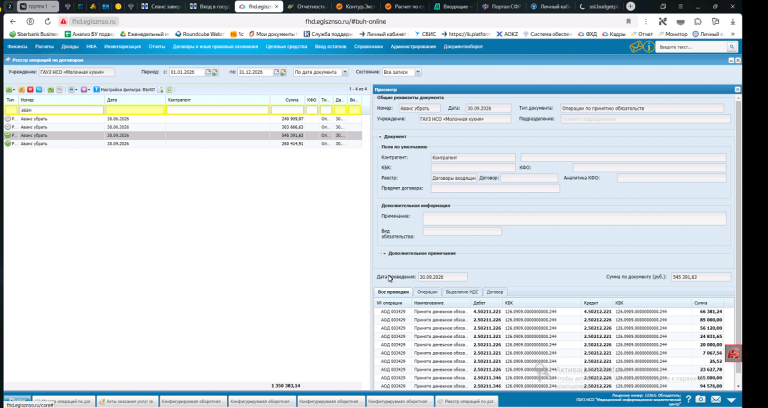The image size is (768, 408).
Task: Click the red floating side widget icon
Action: (x=733, y=353)
